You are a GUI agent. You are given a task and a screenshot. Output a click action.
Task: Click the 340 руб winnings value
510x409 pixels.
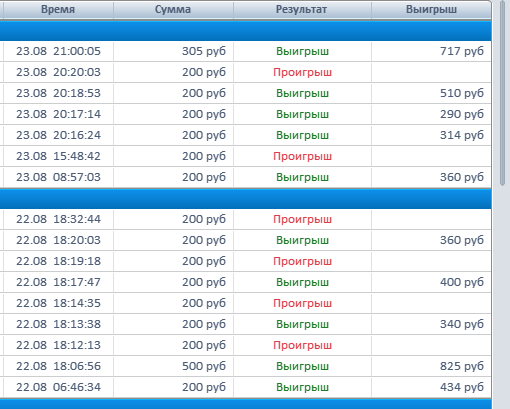pos(462,324)
